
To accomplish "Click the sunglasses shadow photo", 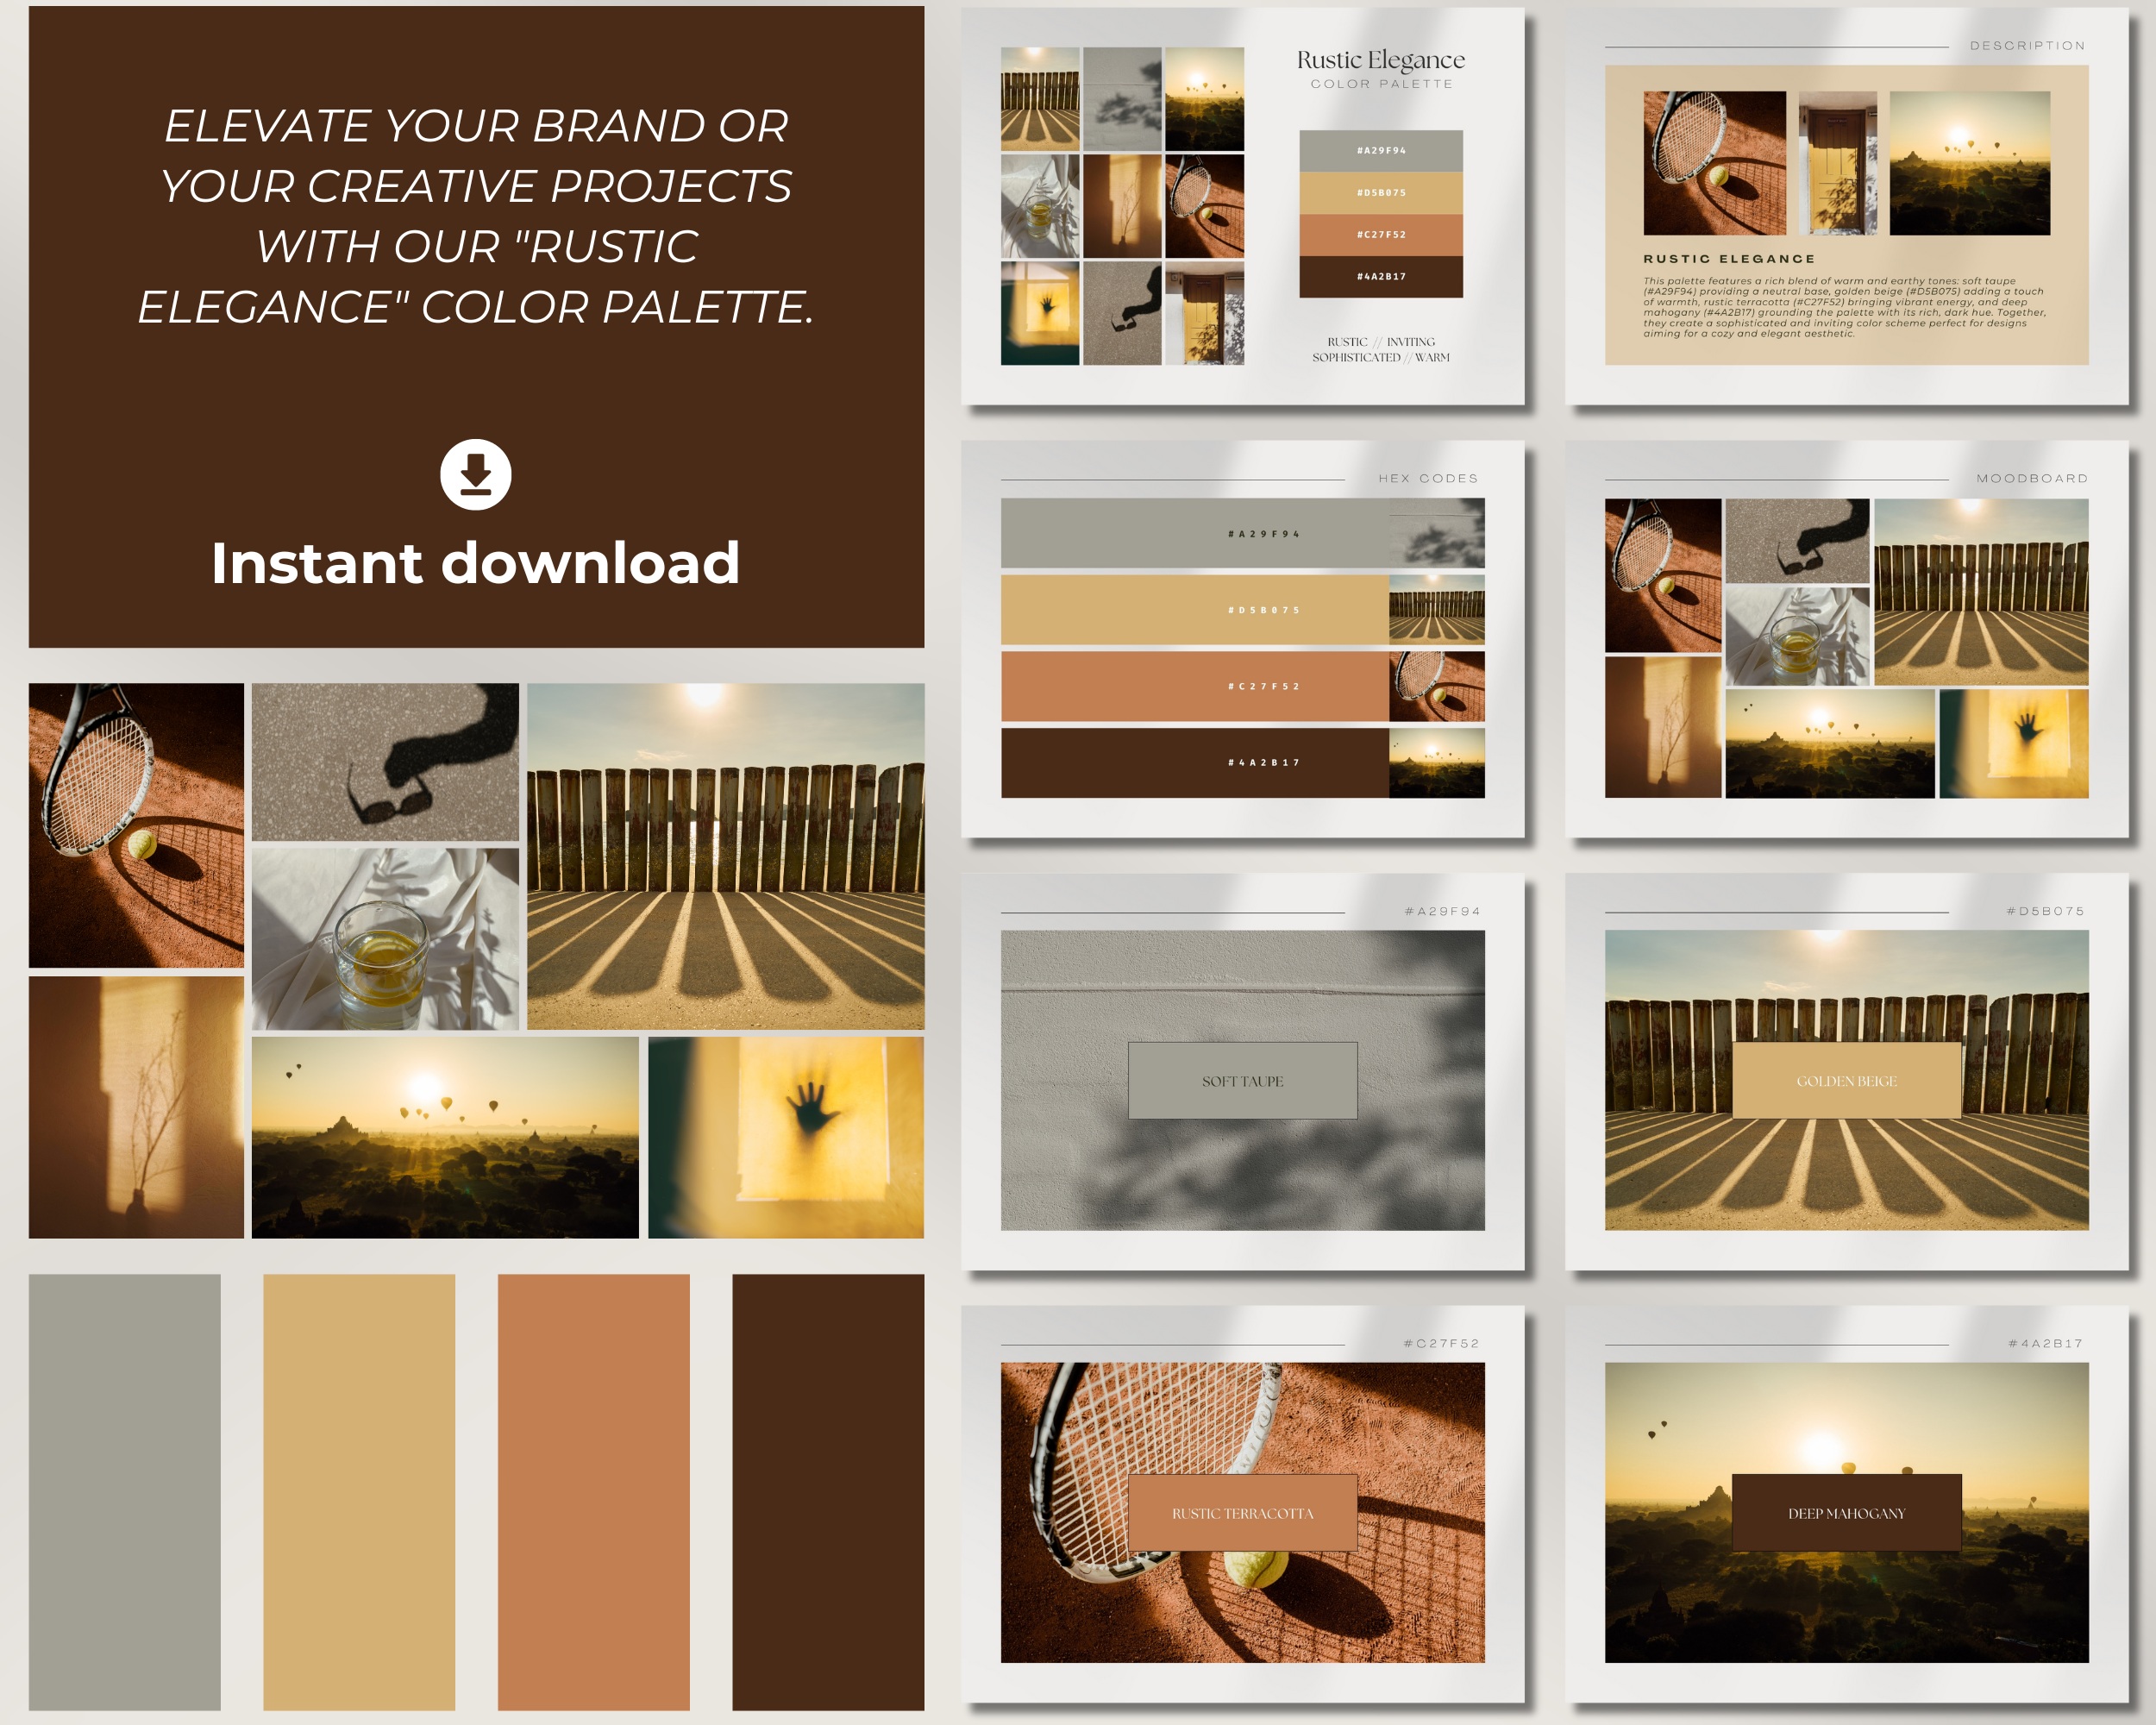I will point(388,760).
